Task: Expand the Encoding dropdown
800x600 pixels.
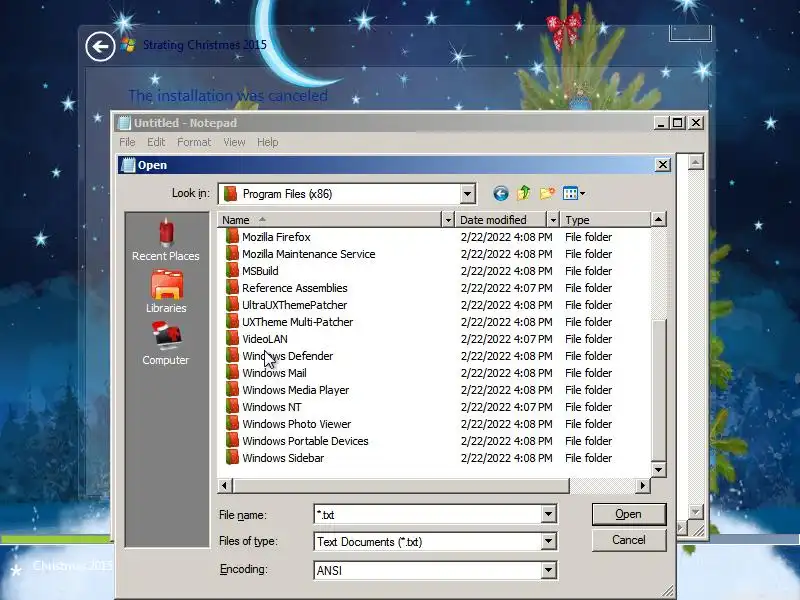Action: pos(548,570)
